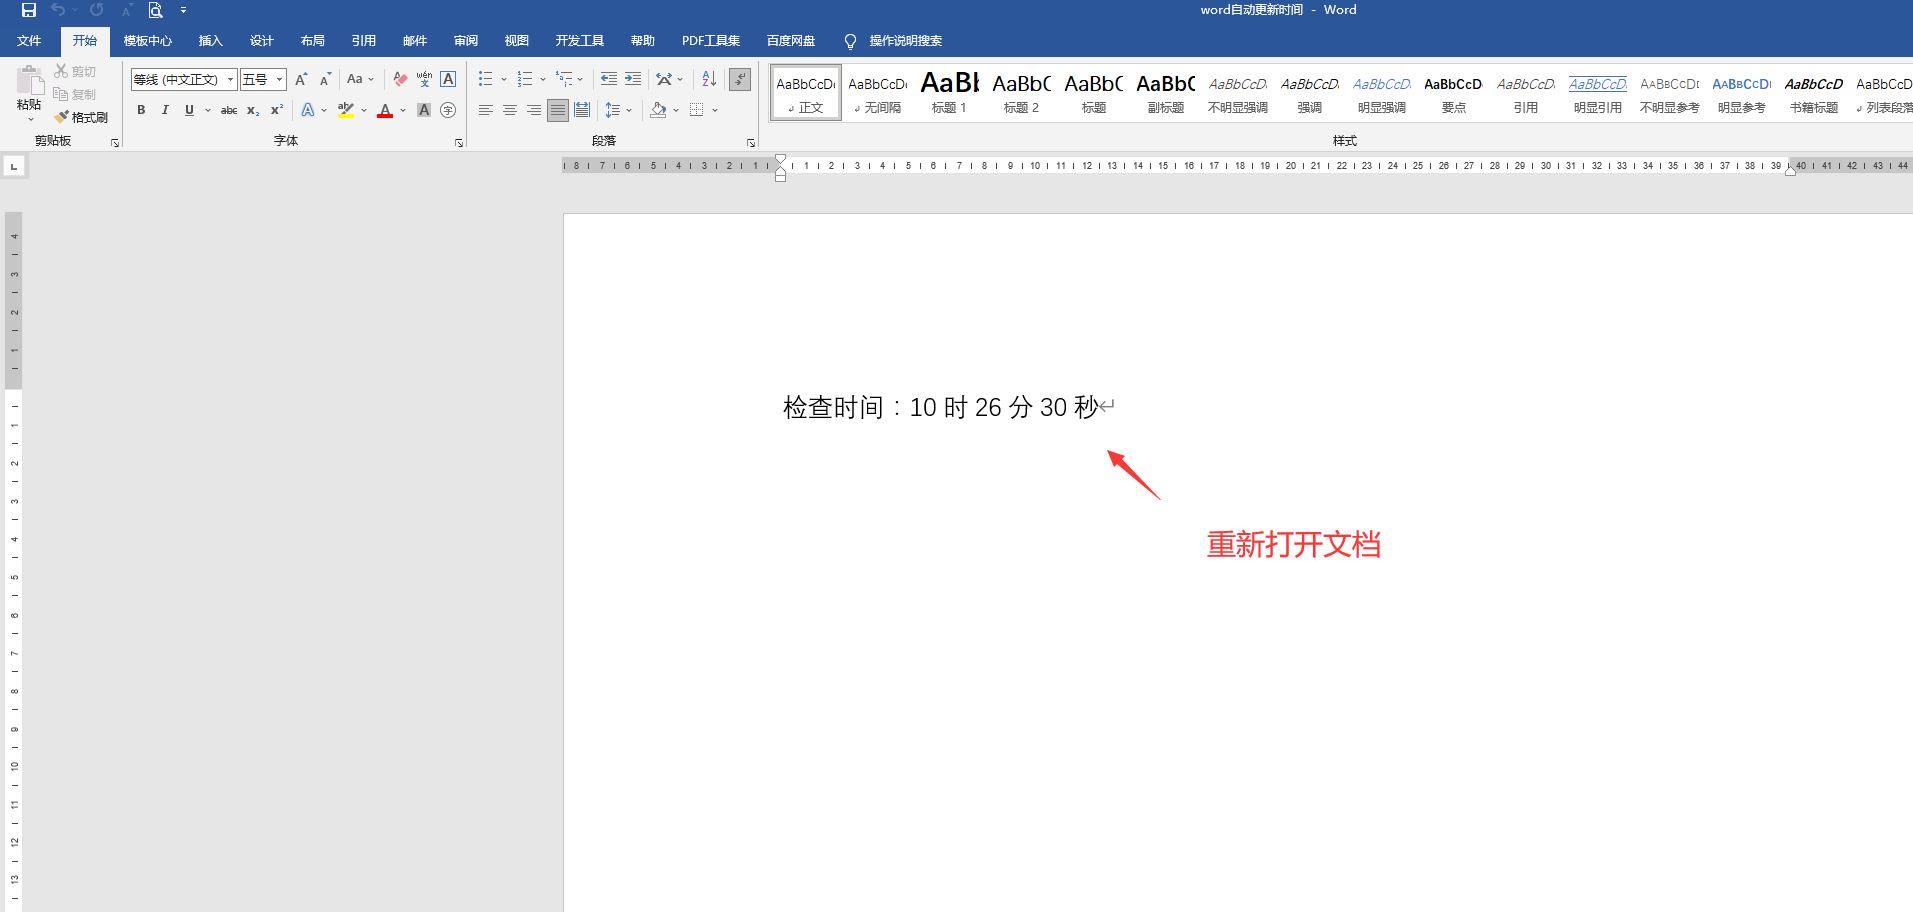Viewport: 1913px width, 912px height.
Task: Open the Paragraph dialog launcher in 段落 group
Action: (751, 143)
